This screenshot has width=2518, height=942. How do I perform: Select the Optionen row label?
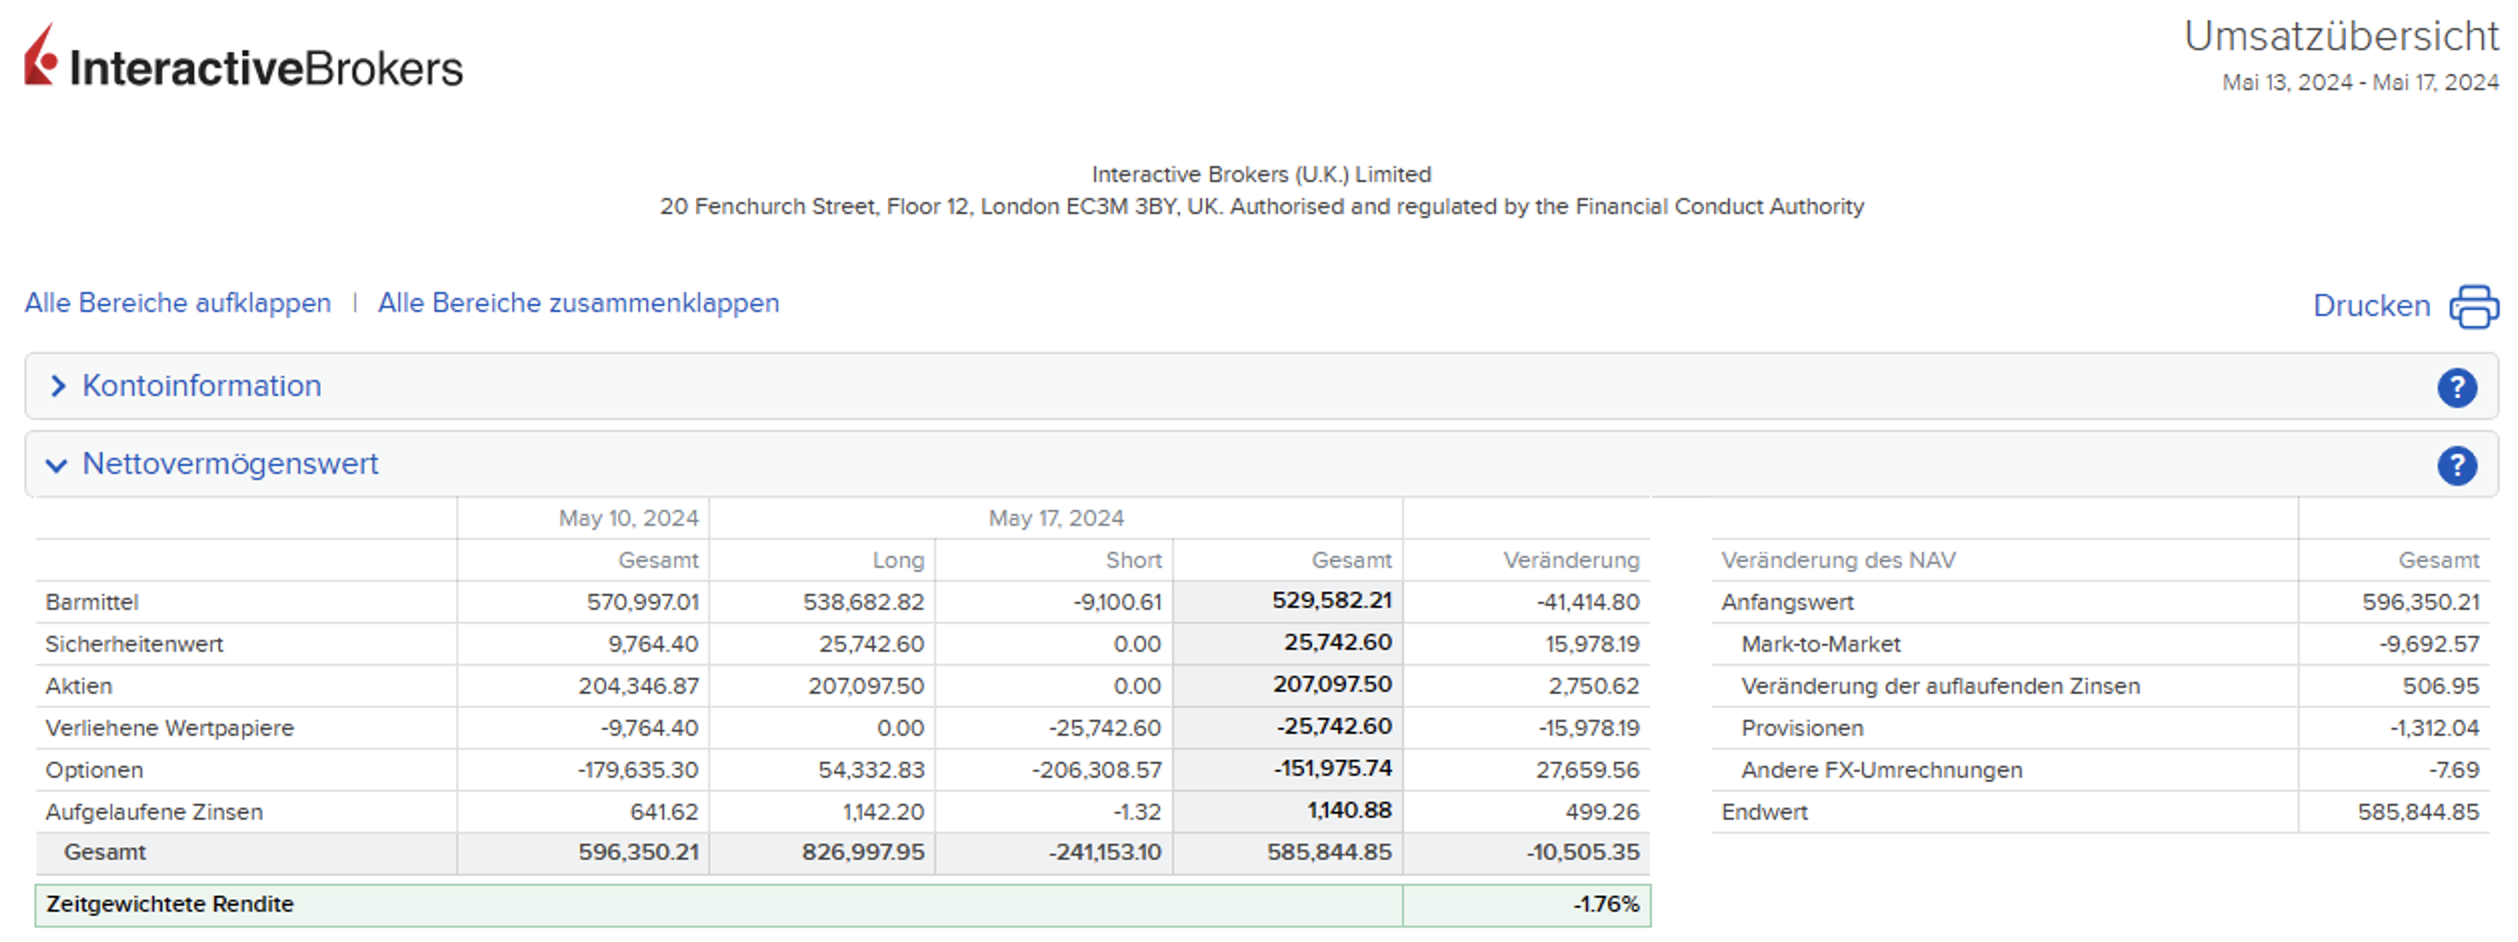(x=94, y=770)
